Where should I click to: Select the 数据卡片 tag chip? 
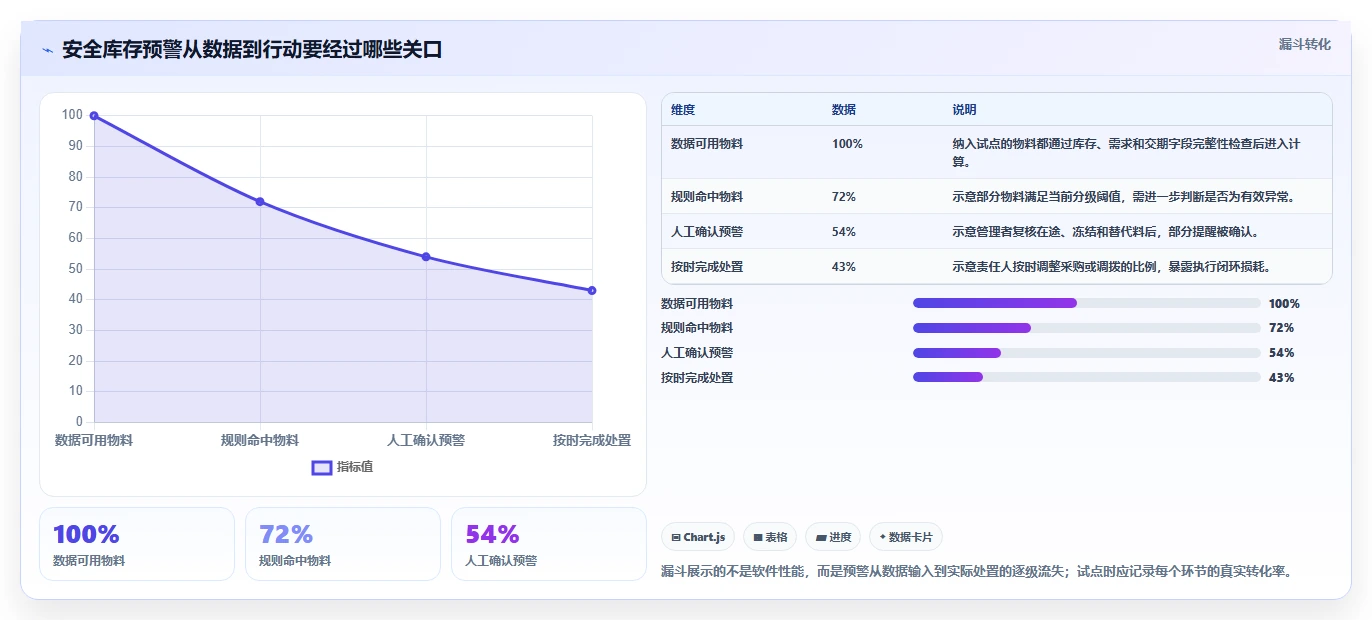[x=906, y=537]
